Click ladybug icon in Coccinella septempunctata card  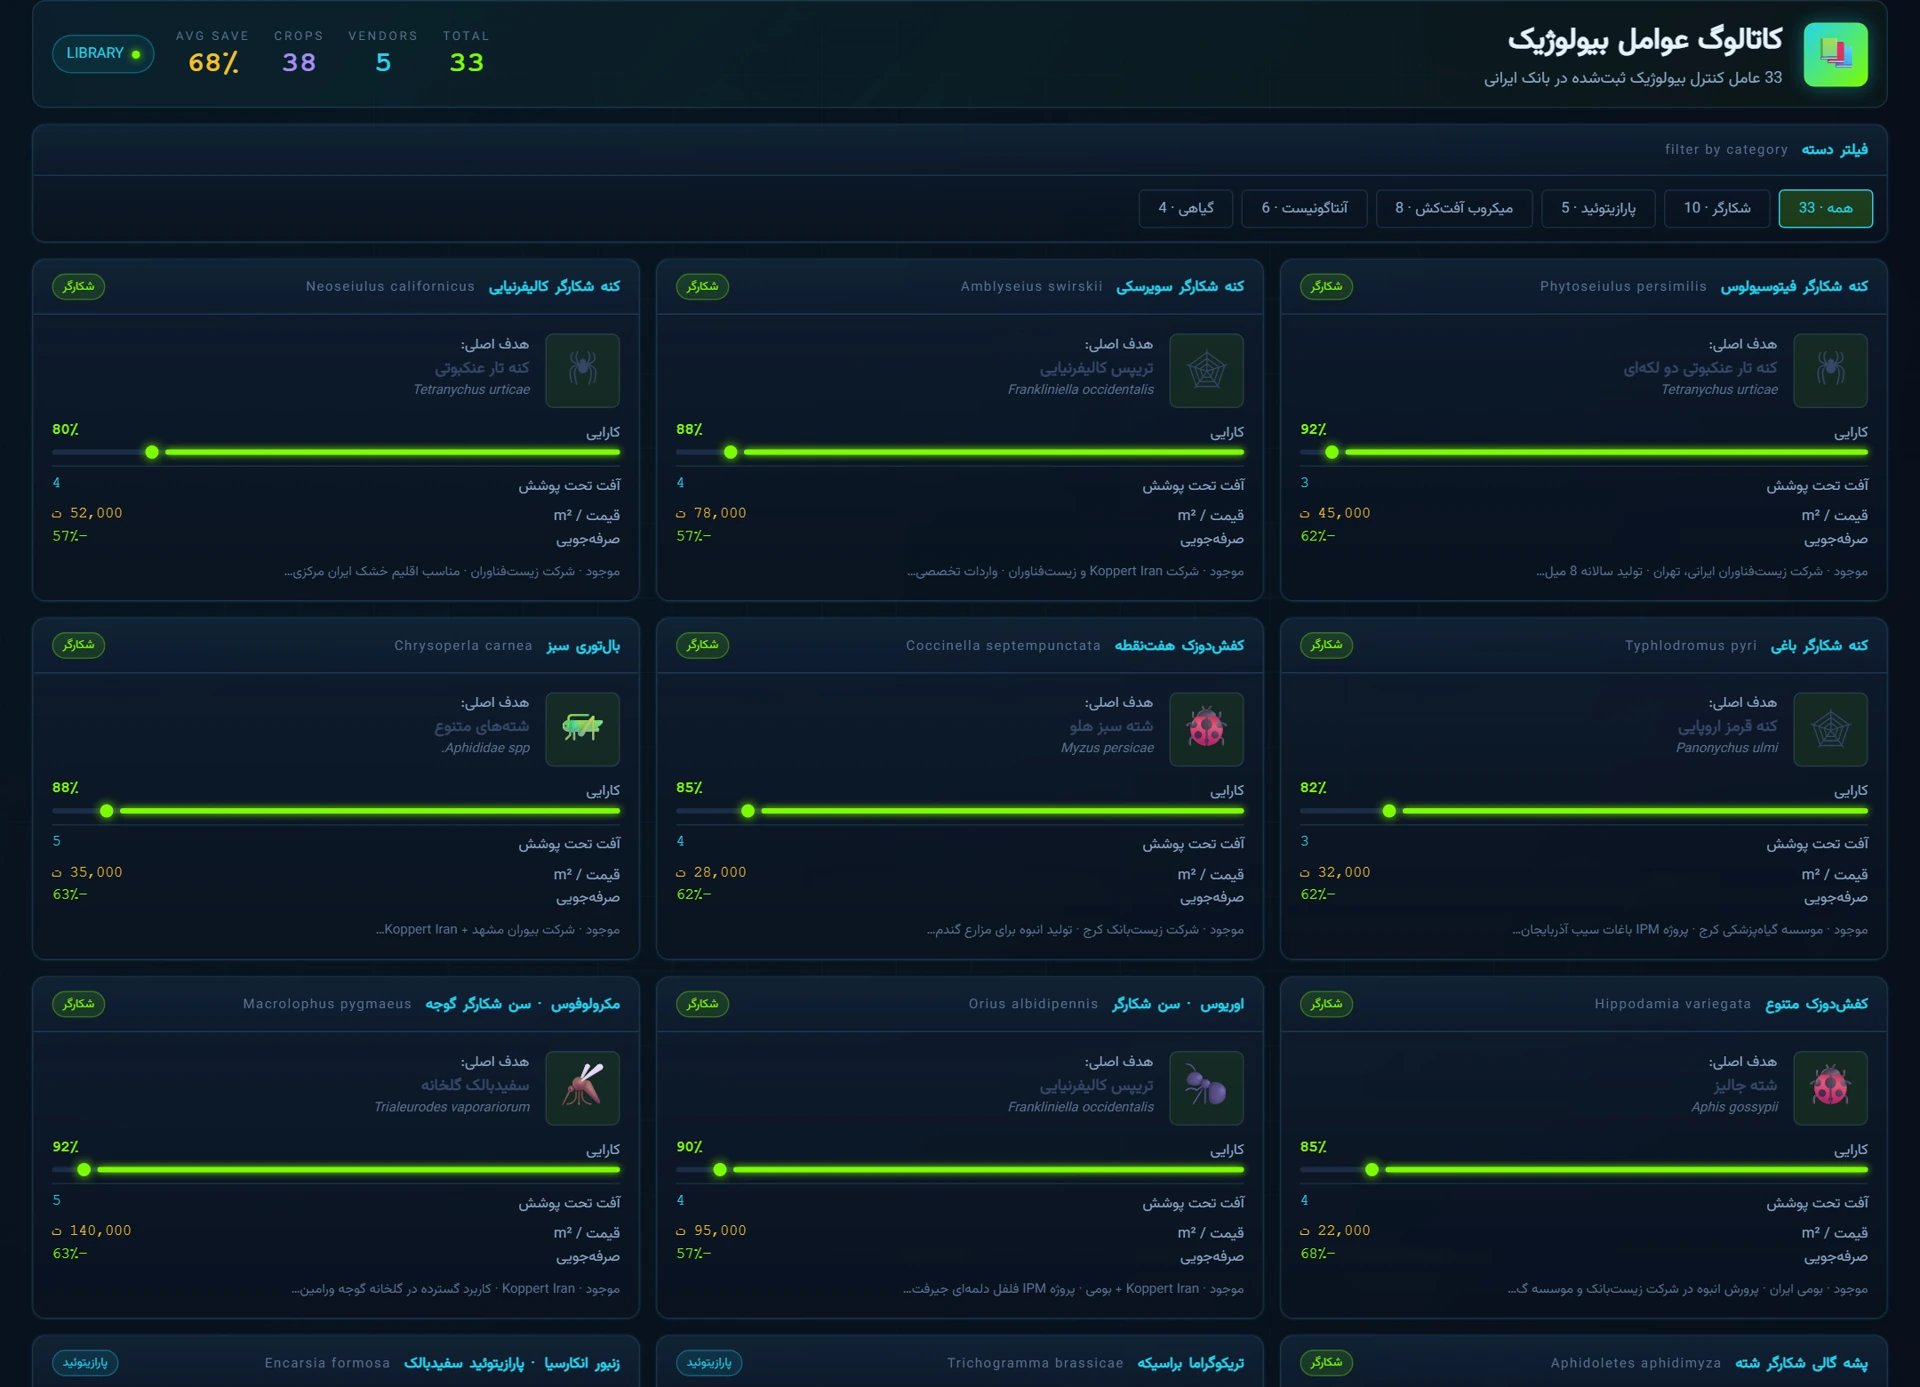tap(1206, 729)
